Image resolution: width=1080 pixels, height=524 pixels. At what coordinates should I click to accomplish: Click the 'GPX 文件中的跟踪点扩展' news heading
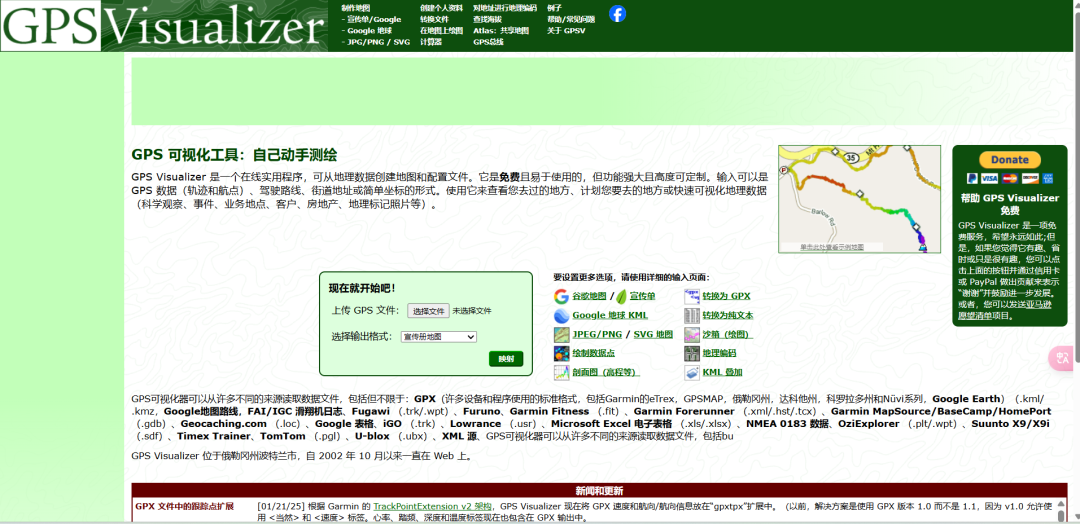coord(184,507)
